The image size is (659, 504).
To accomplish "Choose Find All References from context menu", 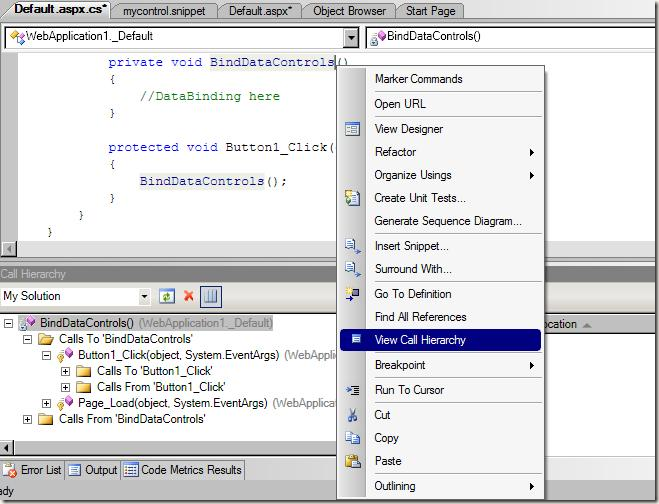I will (x=420, y=317).
